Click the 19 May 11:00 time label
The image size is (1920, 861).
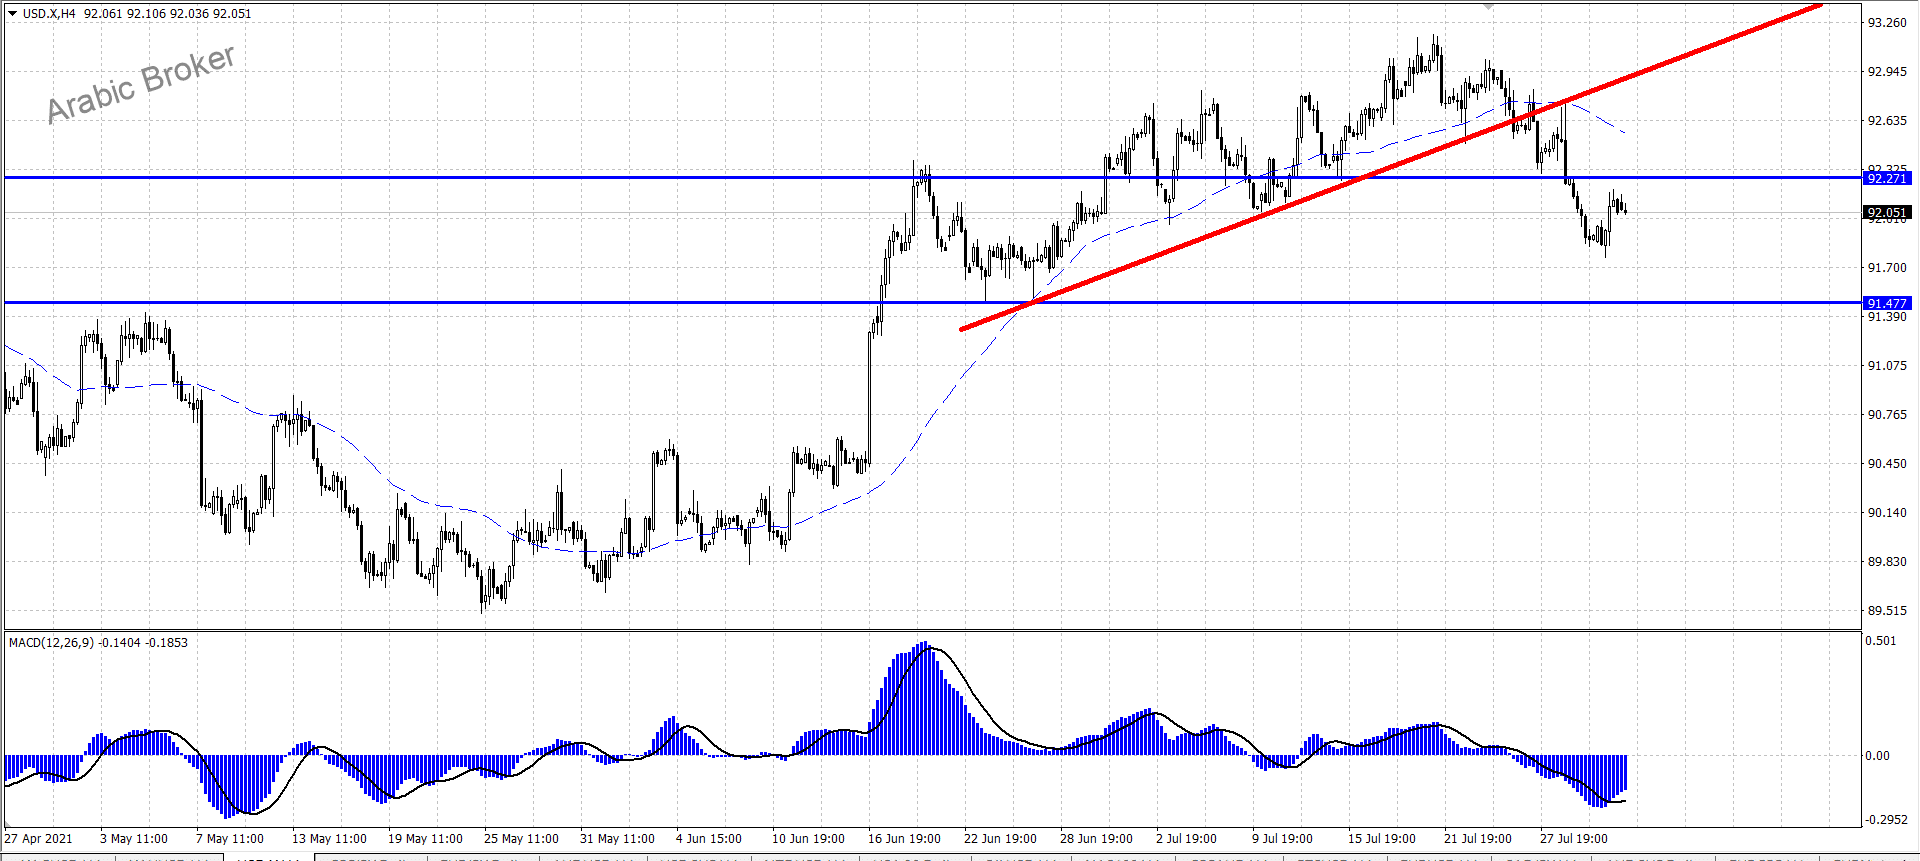[425, 839]
